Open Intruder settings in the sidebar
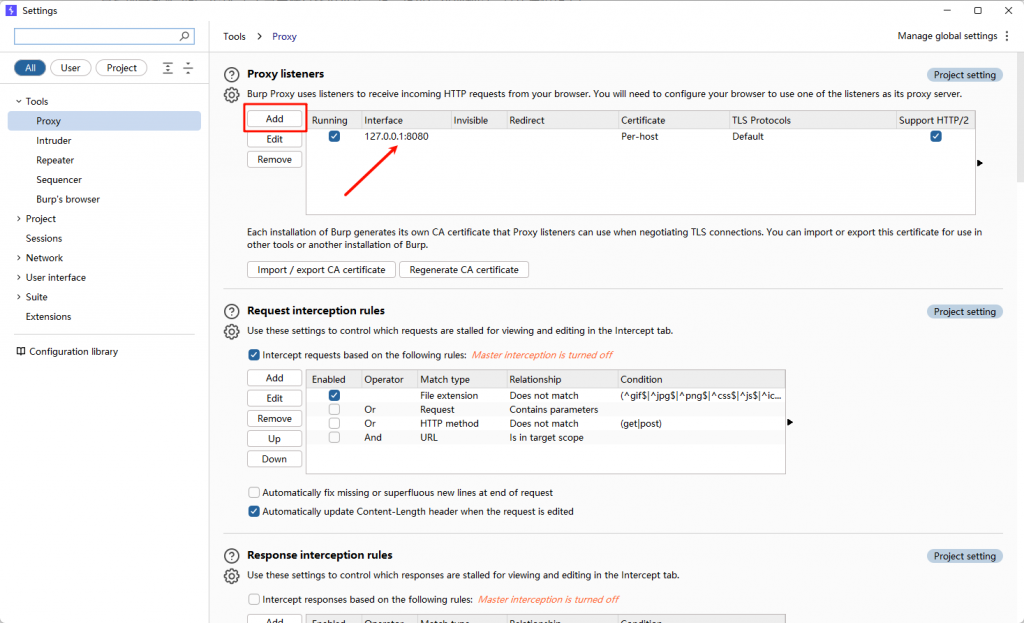 54,140
